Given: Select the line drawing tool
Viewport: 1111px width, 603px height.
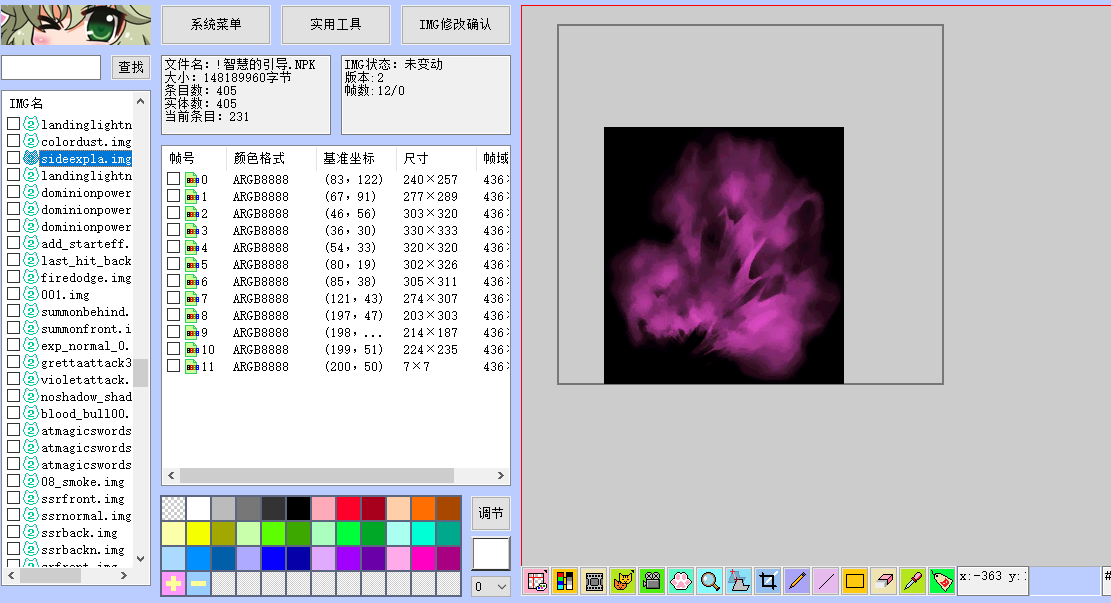Looking at the screenshot, I should click(826, 580).
